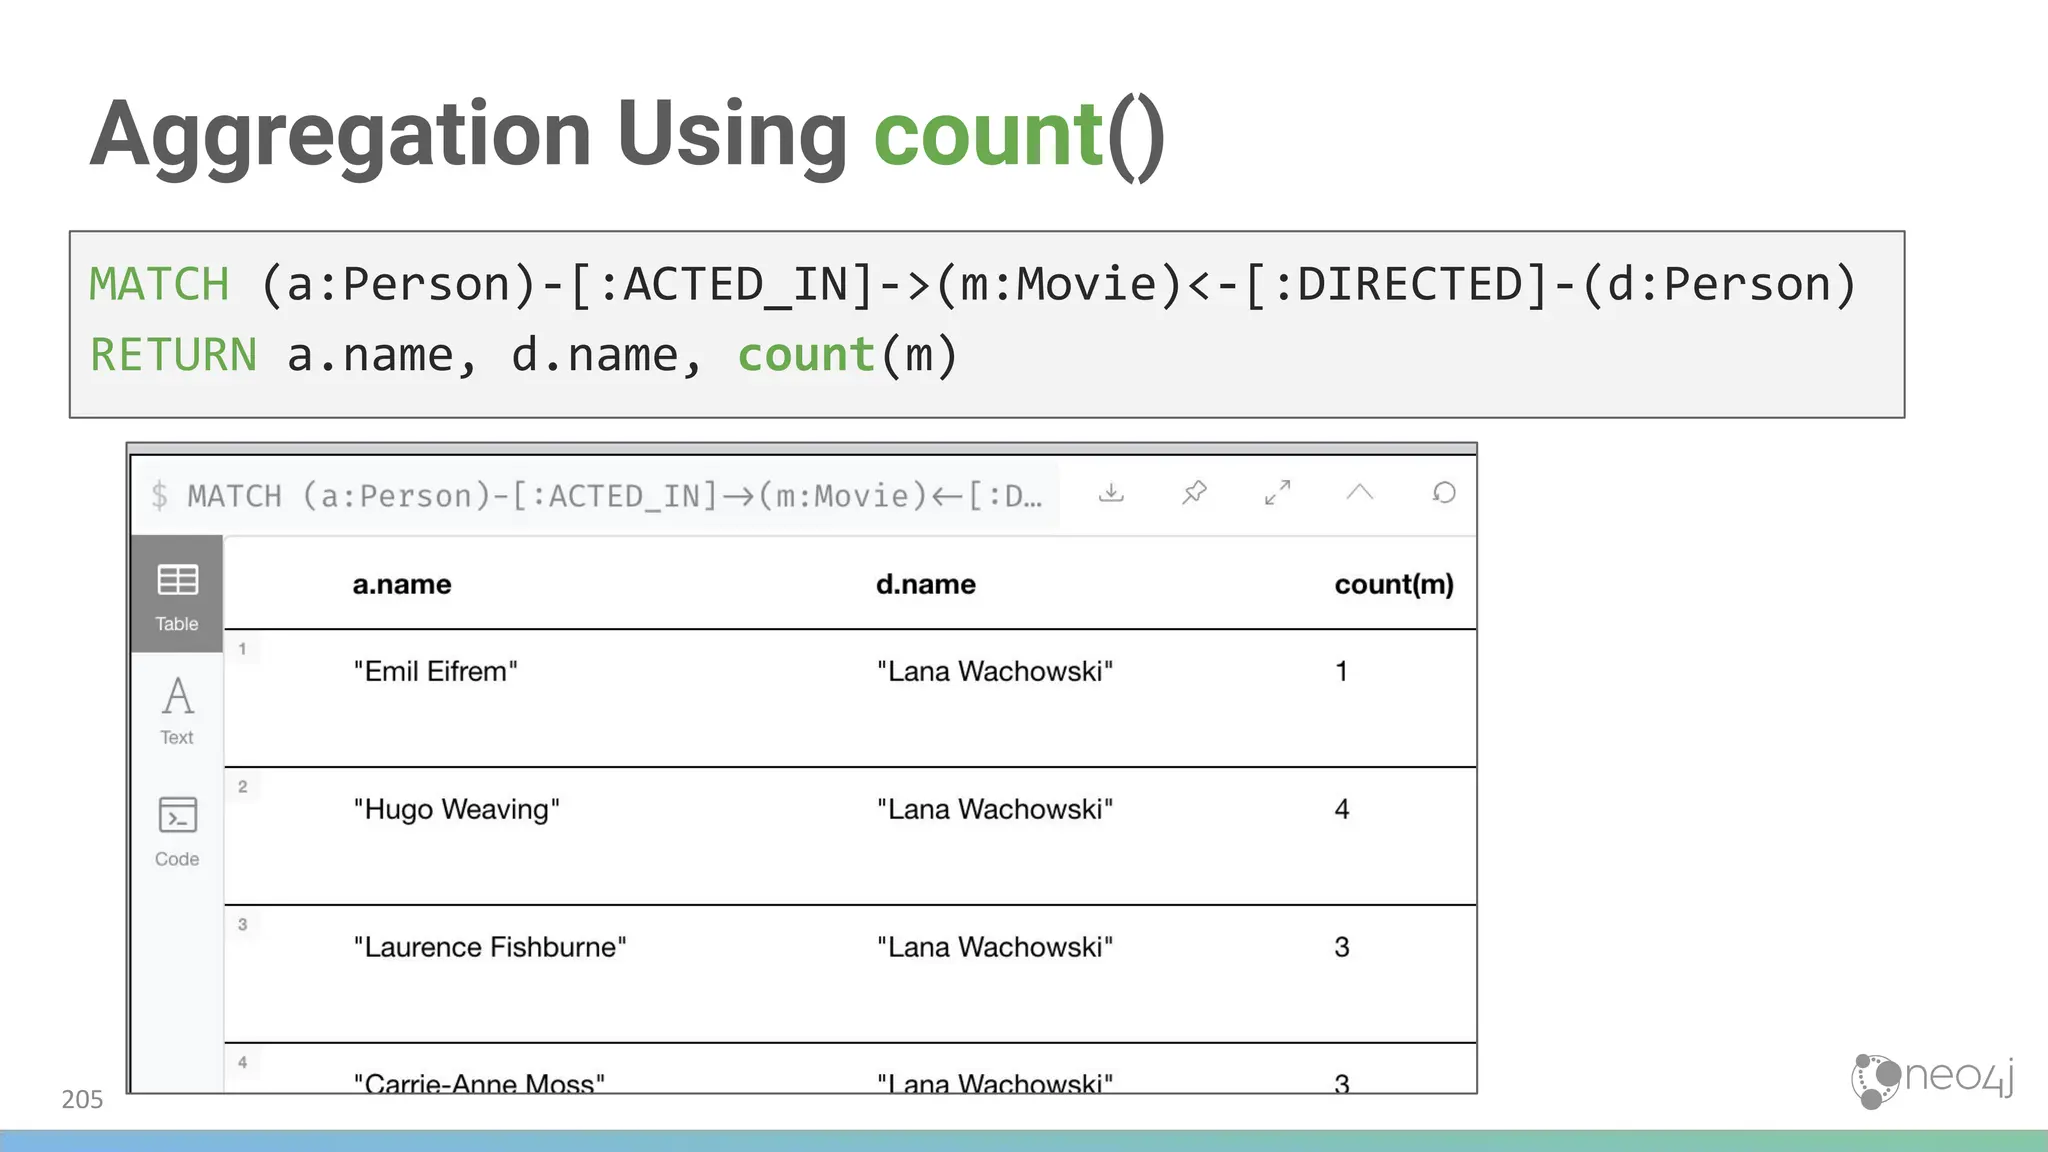Click the MATCH keyword in the code box
This screenshot has height=1152, width=2048.
click(159, 284)
